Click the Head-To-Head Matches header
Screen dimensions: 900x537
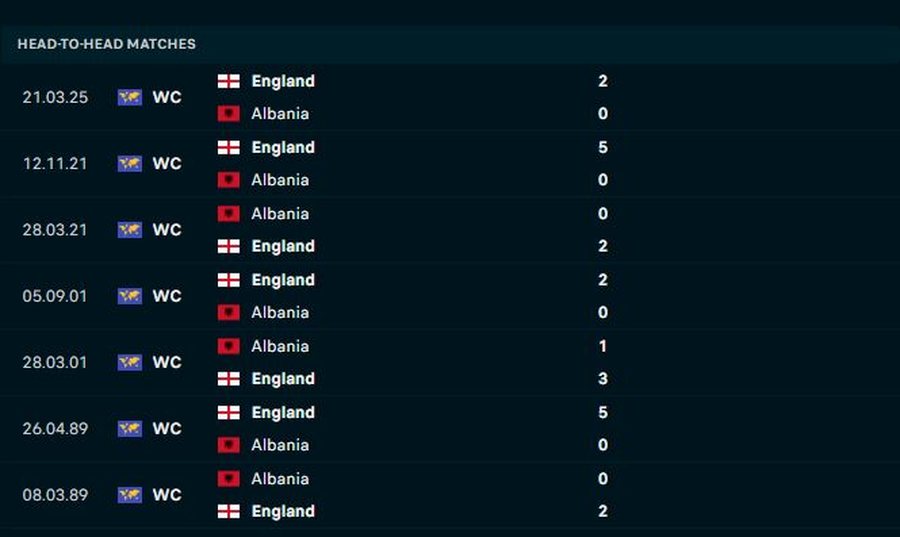107,44
